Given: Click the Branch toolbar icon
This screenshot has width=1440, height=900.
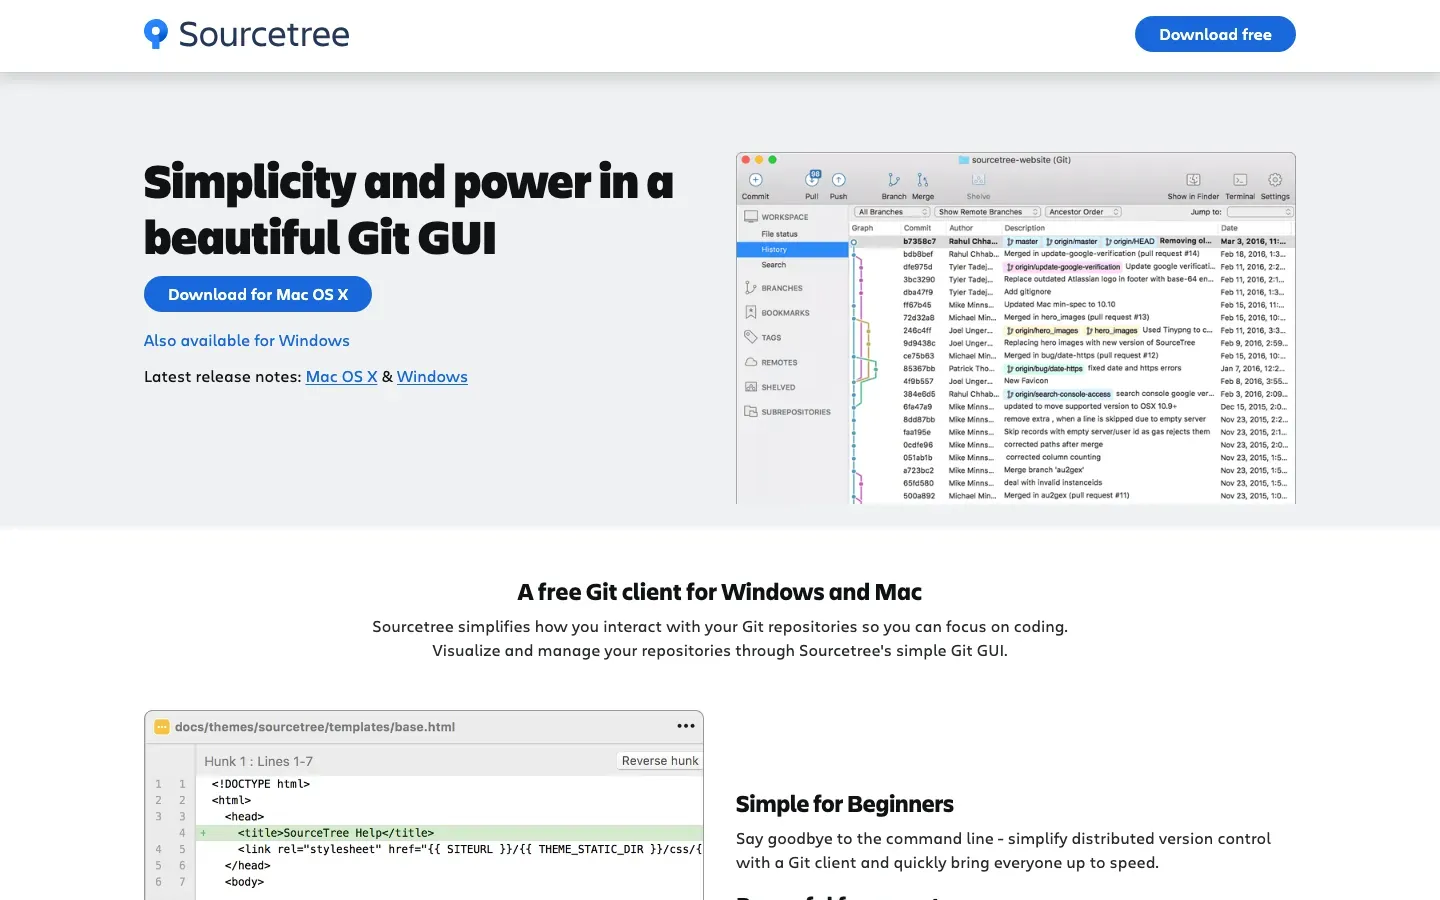Looking at the screenshot, I should pos(894,180).
